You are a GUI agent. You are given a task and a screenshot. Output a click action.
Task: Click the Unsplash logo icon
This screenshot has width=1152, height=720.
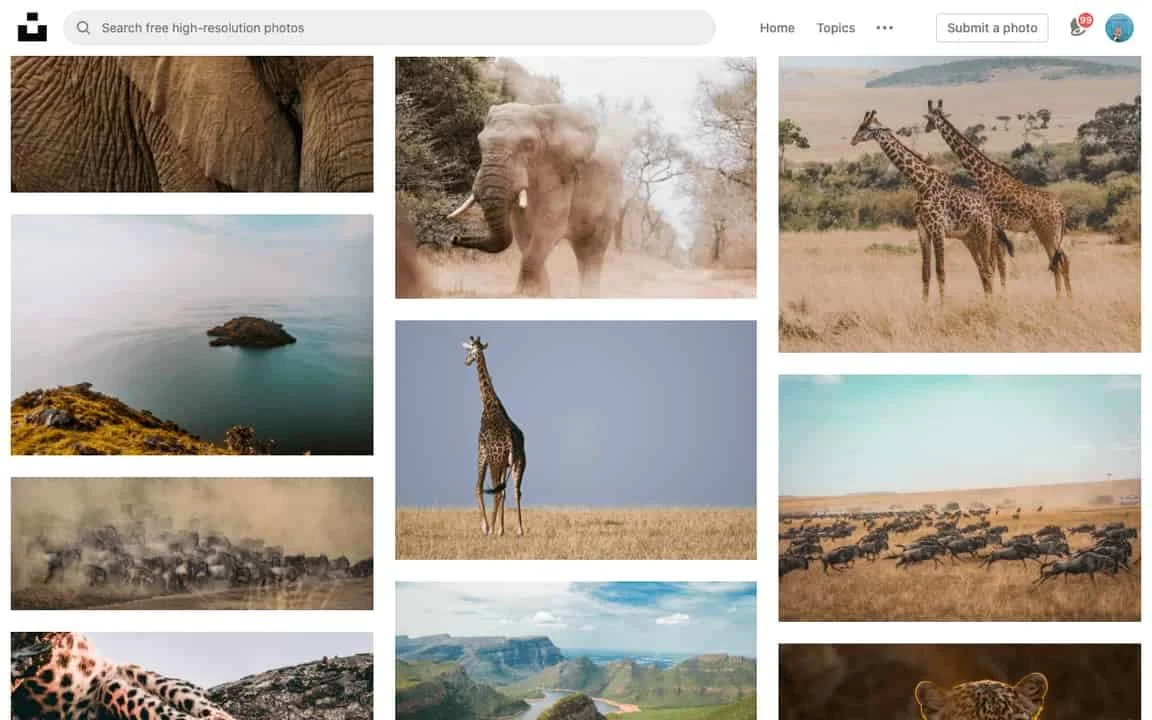[32, 28]
